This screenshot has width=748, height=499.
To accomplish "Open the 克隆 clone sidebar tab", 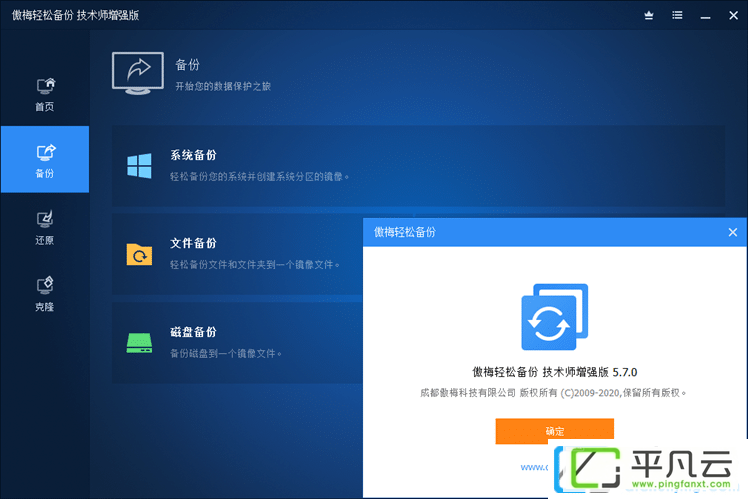I will (x=45, y=294).
